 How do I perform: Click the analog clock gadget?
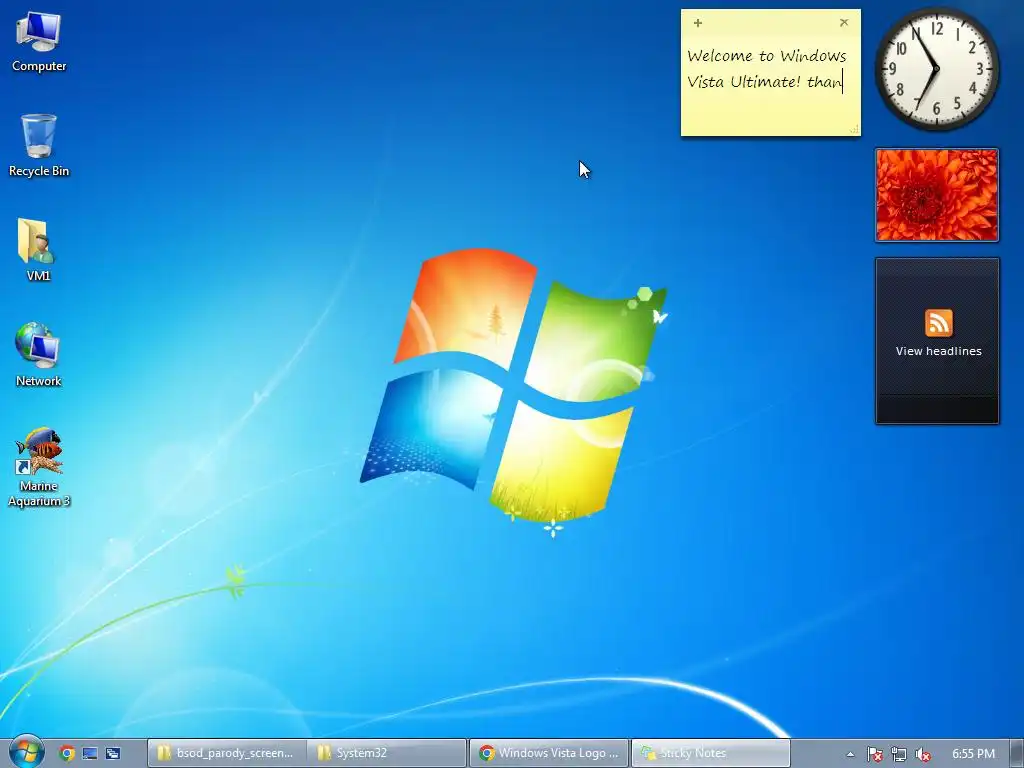936,69
